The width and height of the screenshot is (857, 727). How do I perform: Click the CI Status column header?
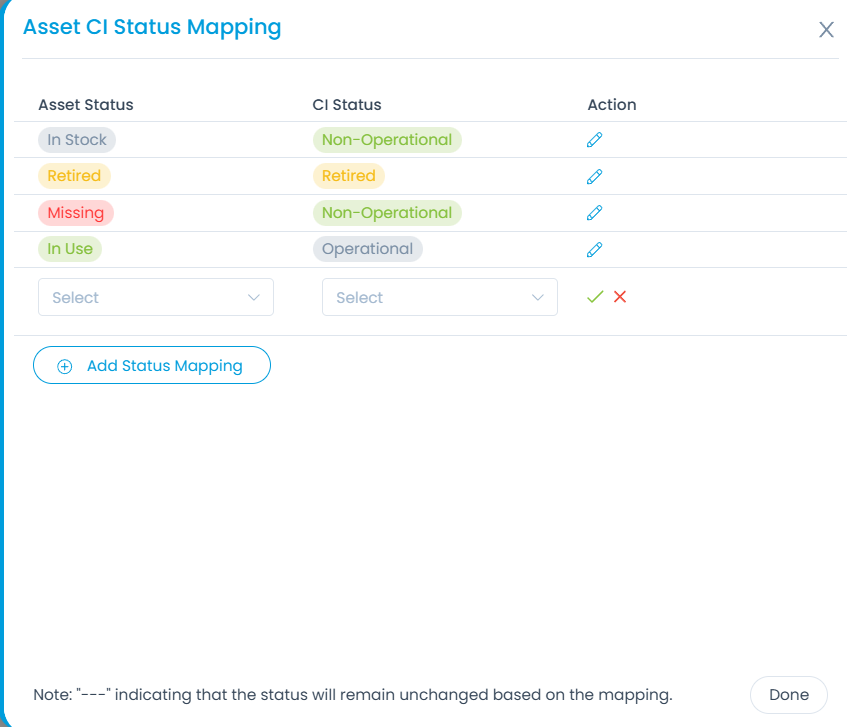click(346, 104)
